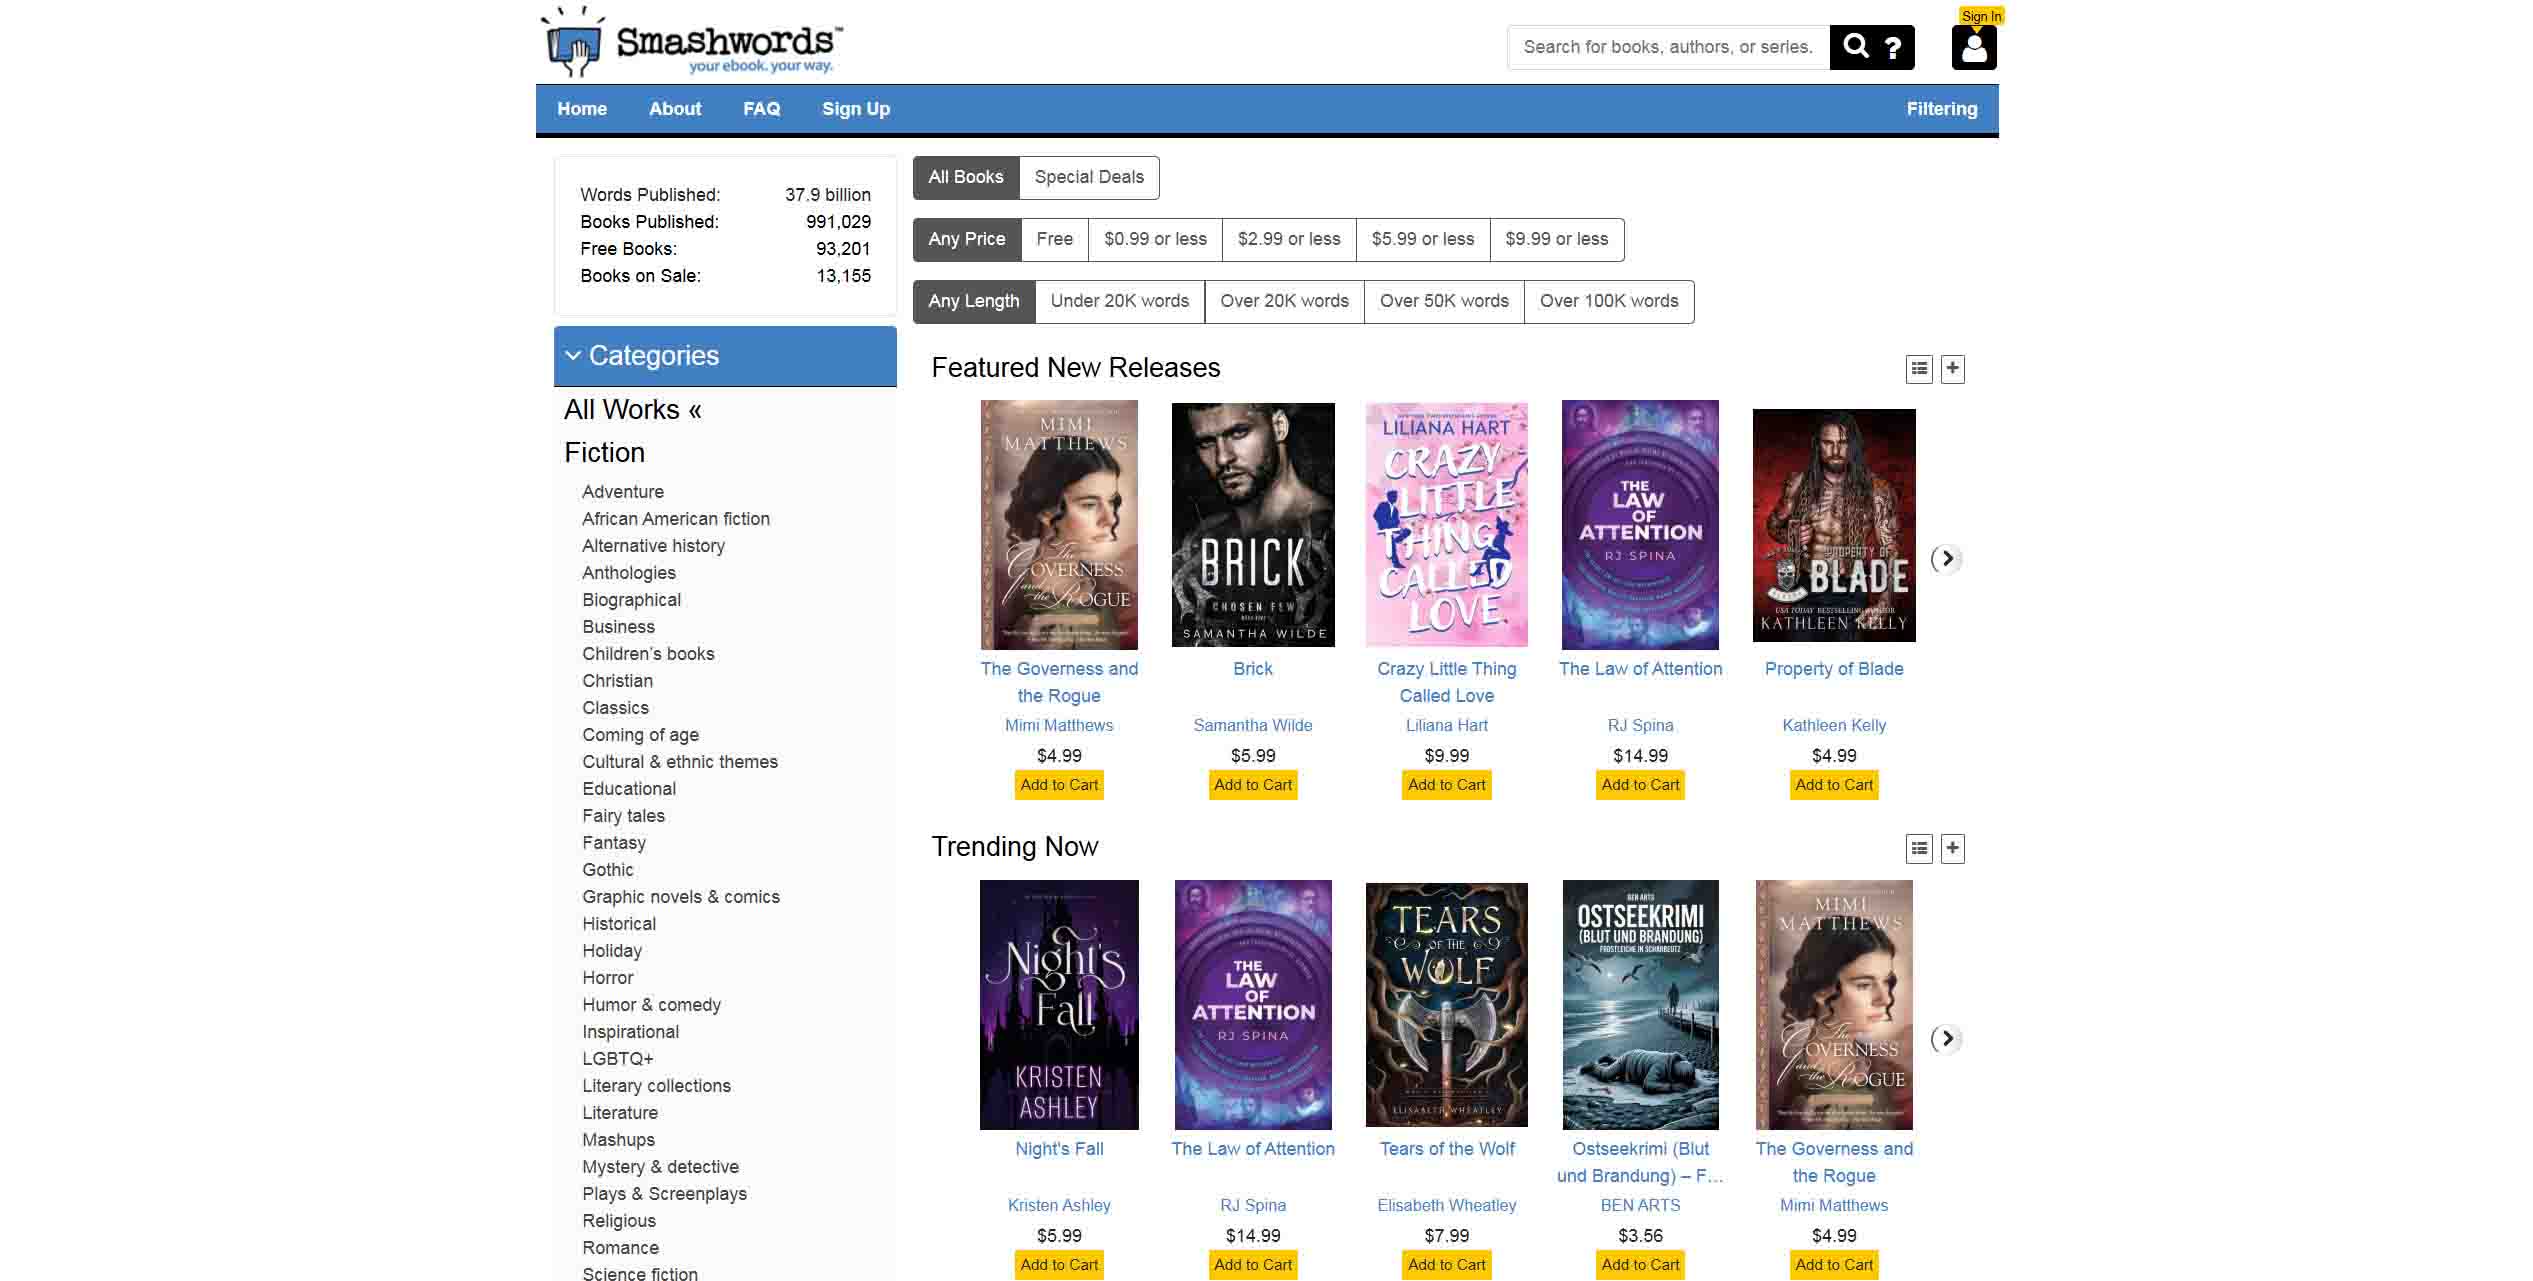Open the Children's books category
Image resolution: width=2533 pixels, height=1281 pixels.
648,654
